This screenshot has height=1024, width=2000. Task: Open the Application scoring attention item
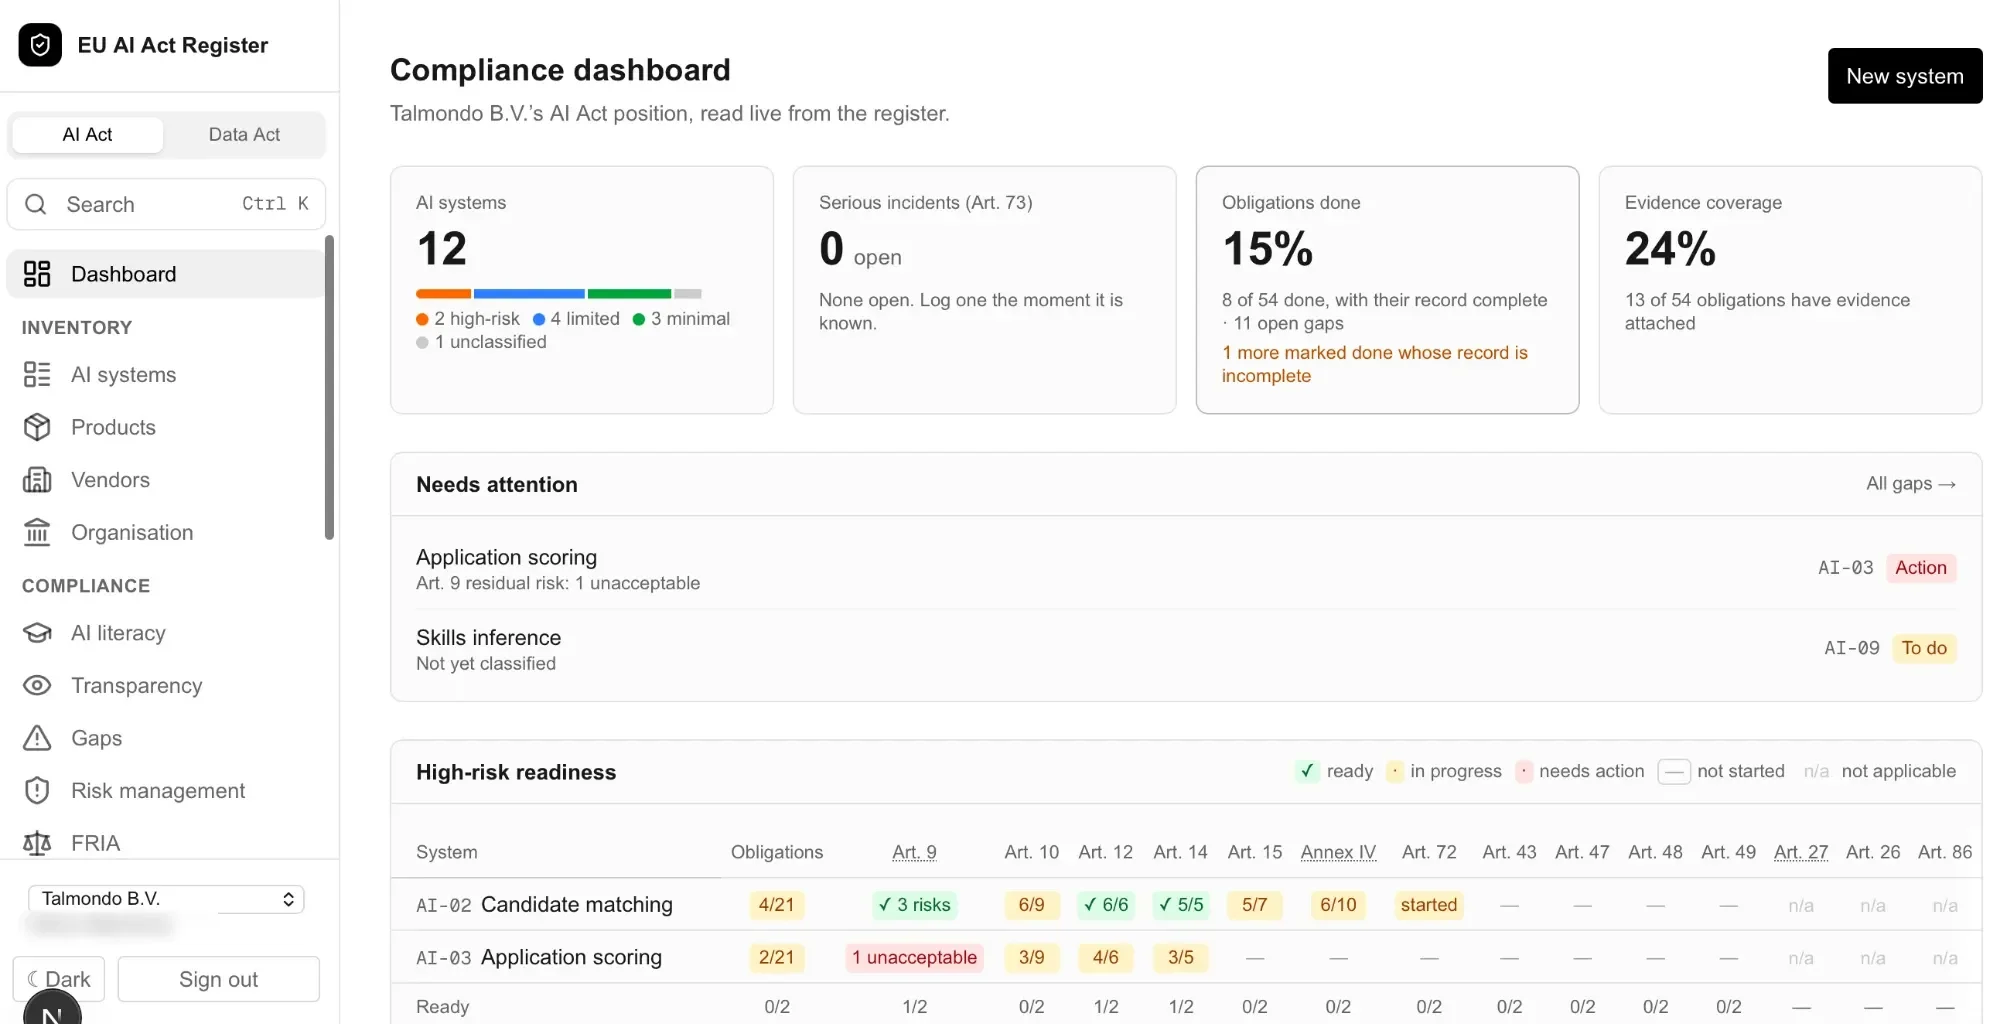(1186, 569)
